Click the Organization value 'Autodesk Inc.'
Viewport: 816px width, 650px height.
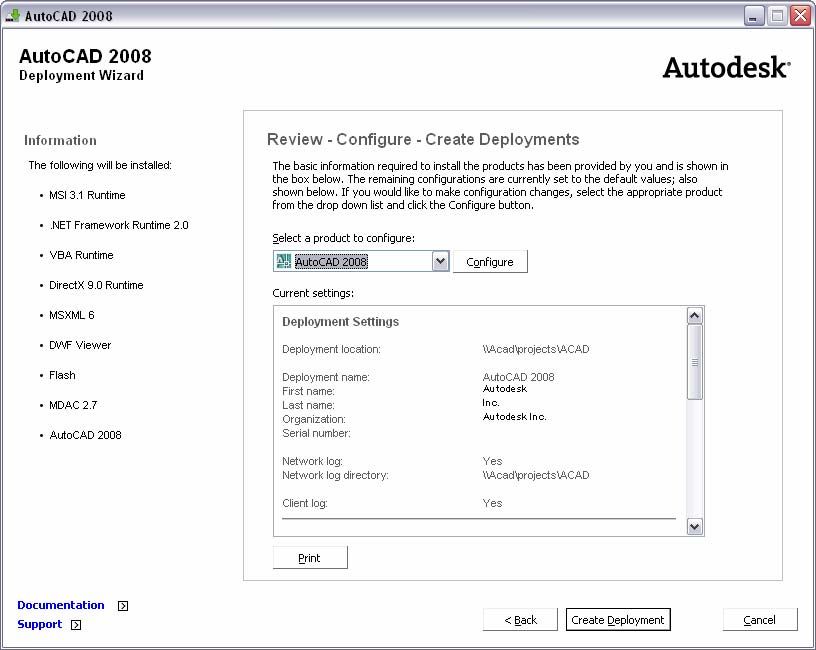tap(514, 417)
